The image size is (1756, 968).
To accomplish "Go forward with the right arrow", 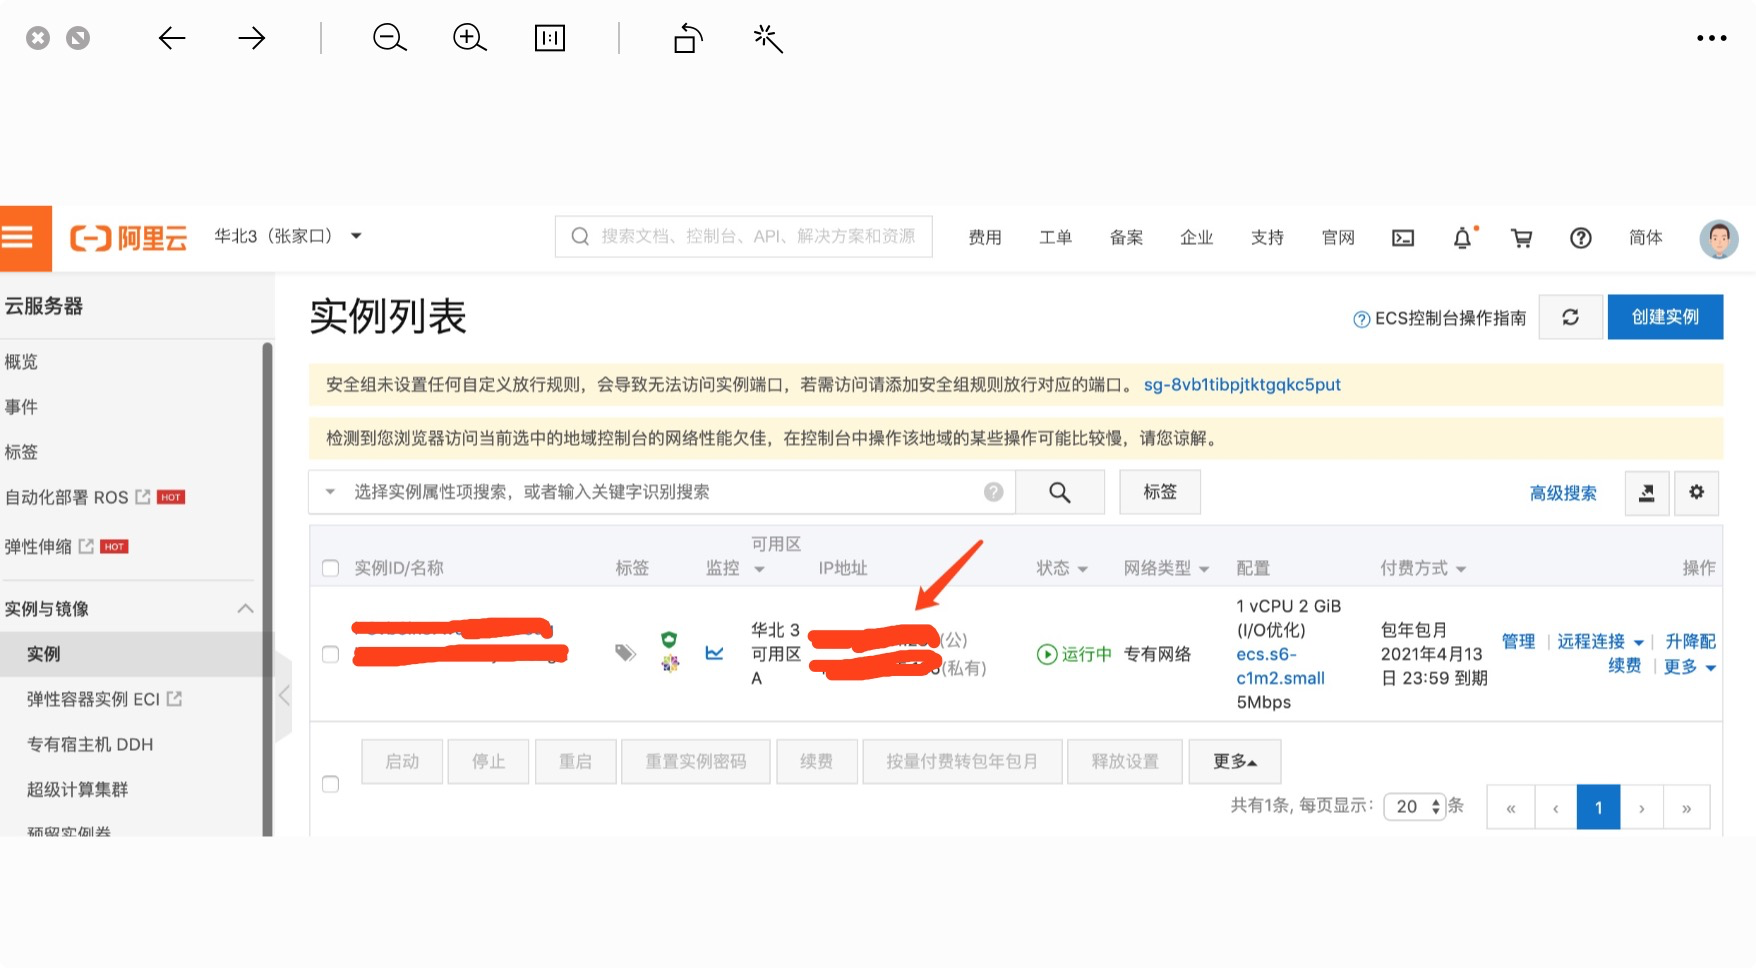I will [252, 38].
